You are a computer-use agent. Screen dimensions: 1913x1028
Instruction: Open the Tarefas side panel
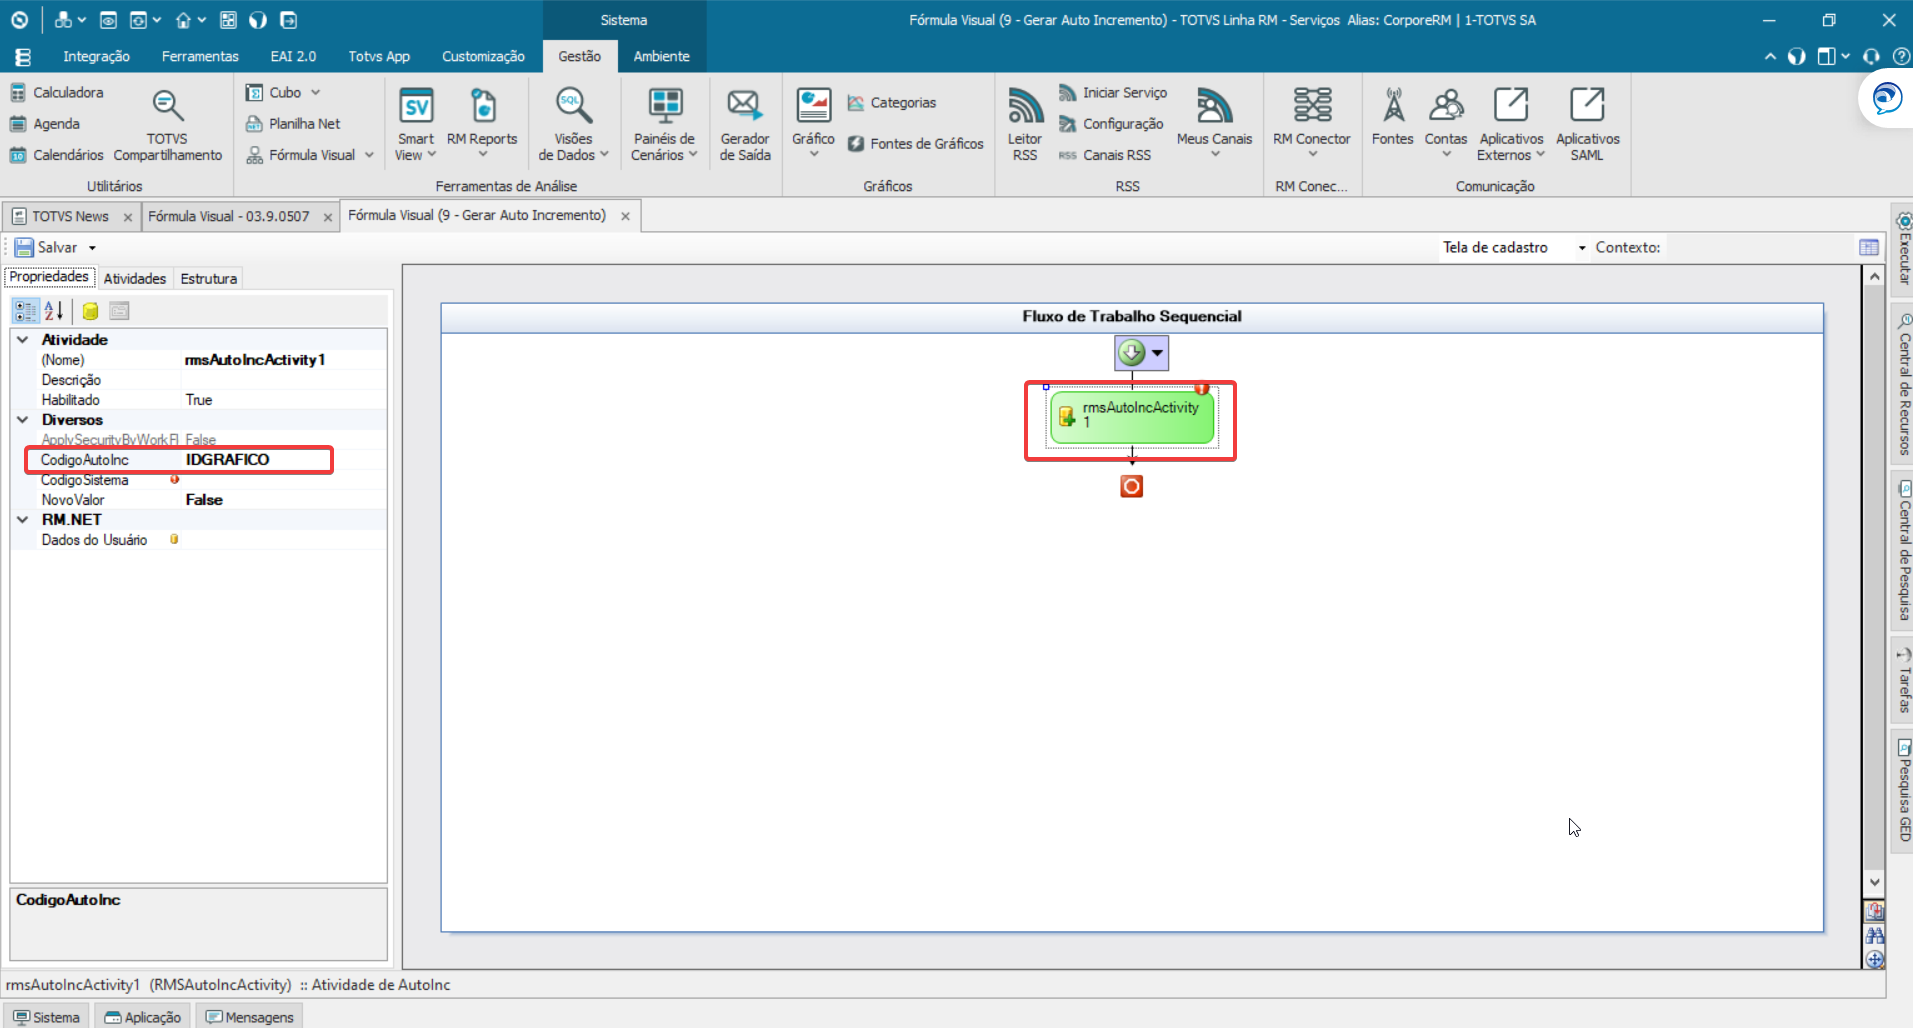[1903, 681]
